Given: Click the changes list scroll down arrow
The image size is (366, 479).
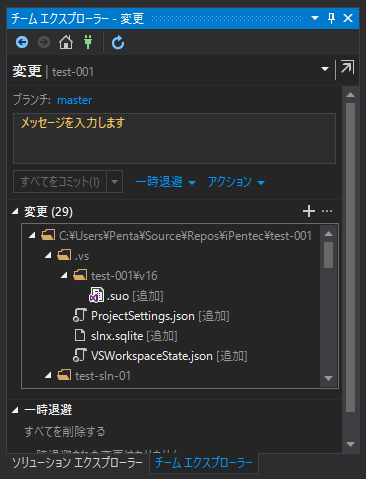Looking at the screenshot, I should [x=329, y=378].
